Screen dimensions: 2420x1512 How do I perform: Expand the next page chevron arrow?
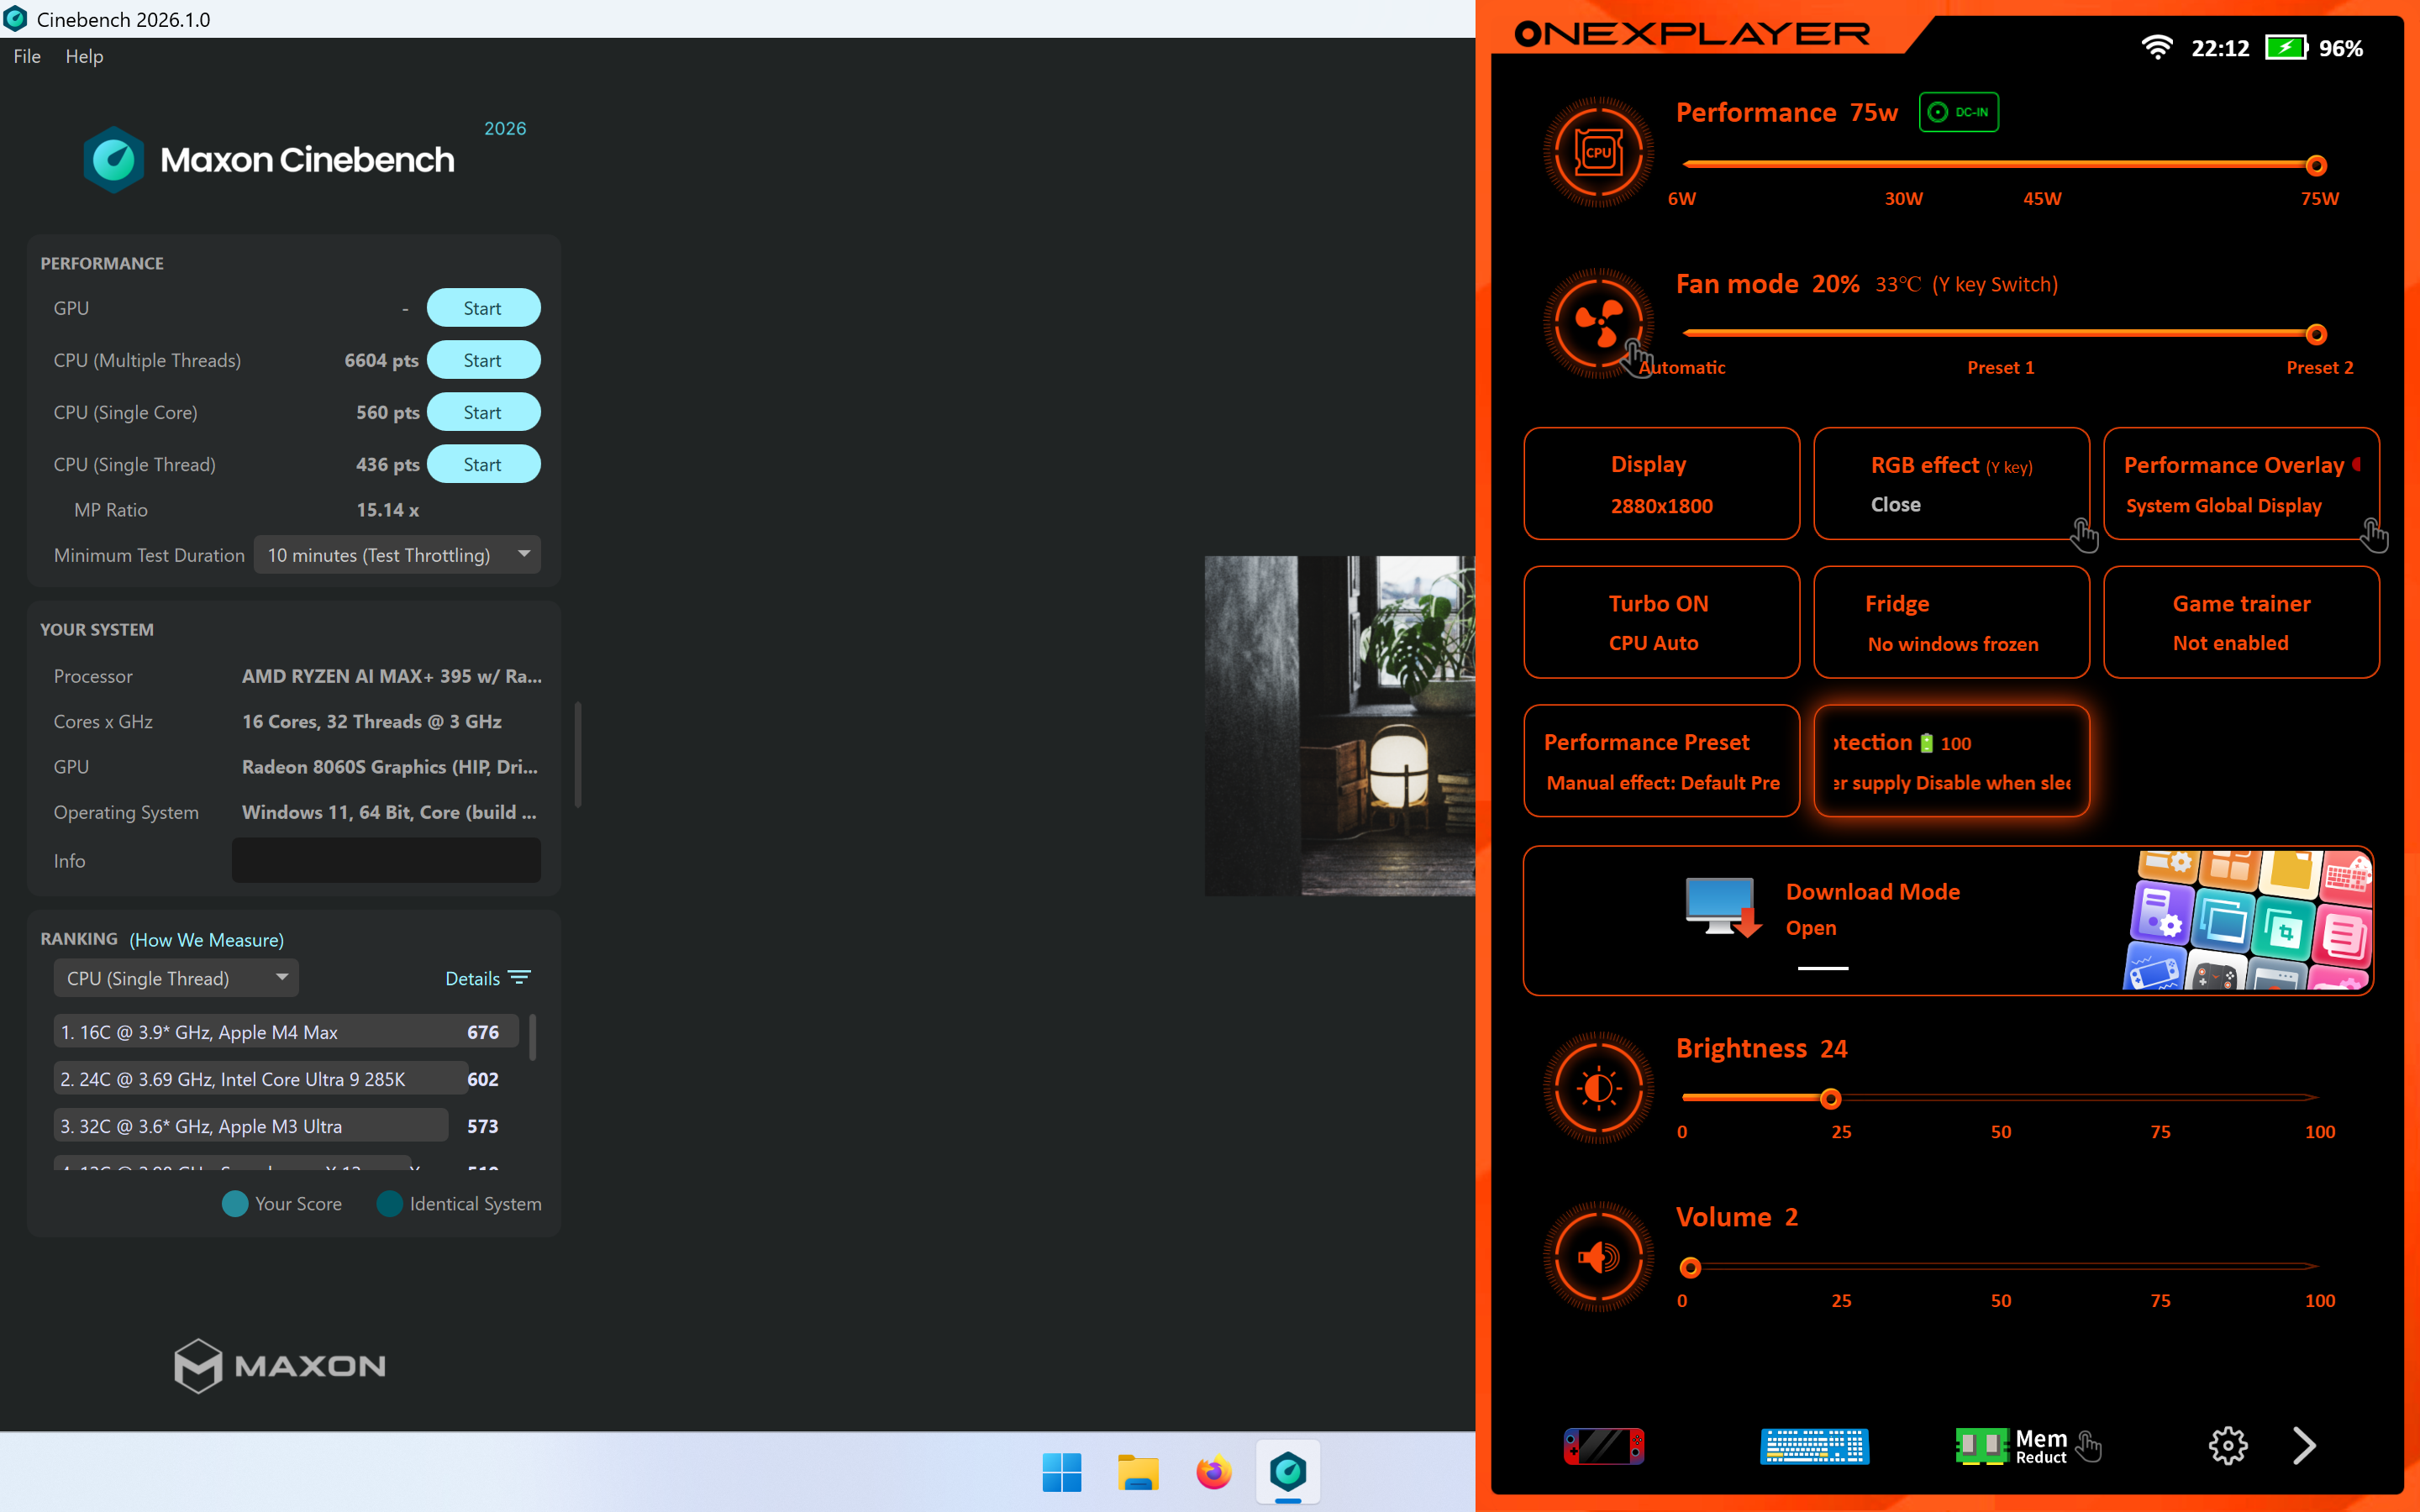coord(2305,1445)
